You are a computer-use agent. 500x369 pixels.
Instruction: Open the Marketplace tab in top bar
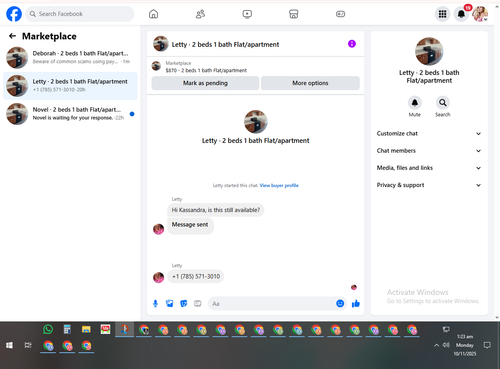pyautogui.click(x=294, y=14)
